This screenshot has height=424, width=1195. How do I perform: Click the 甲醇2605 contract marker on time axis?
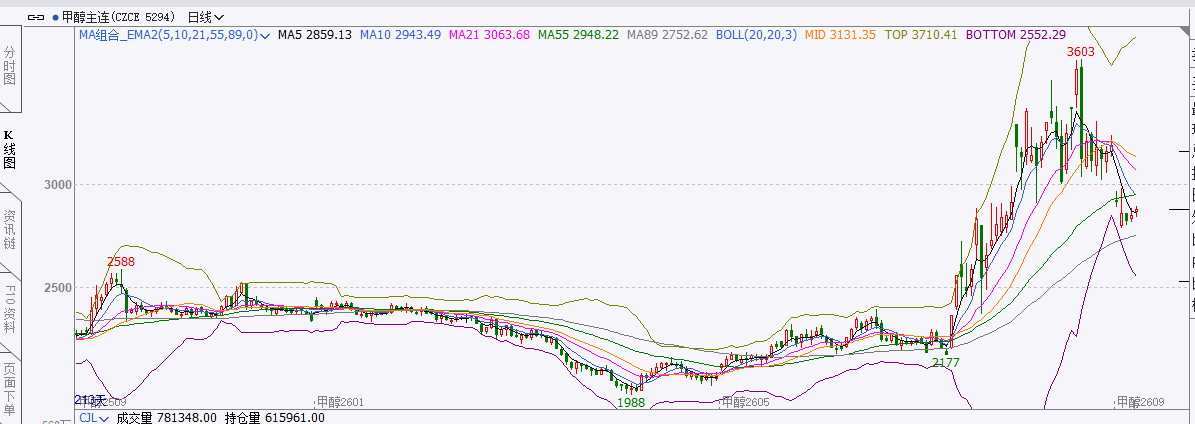point(745,402)
